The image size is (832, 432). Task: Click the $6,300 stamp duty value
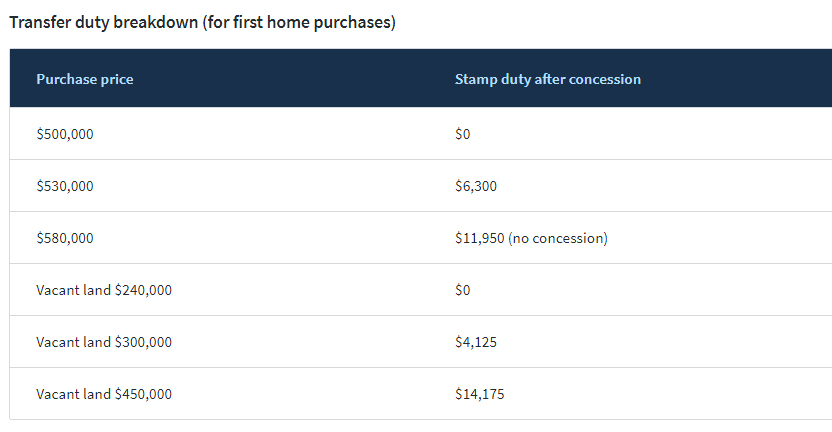pos(475,186)
